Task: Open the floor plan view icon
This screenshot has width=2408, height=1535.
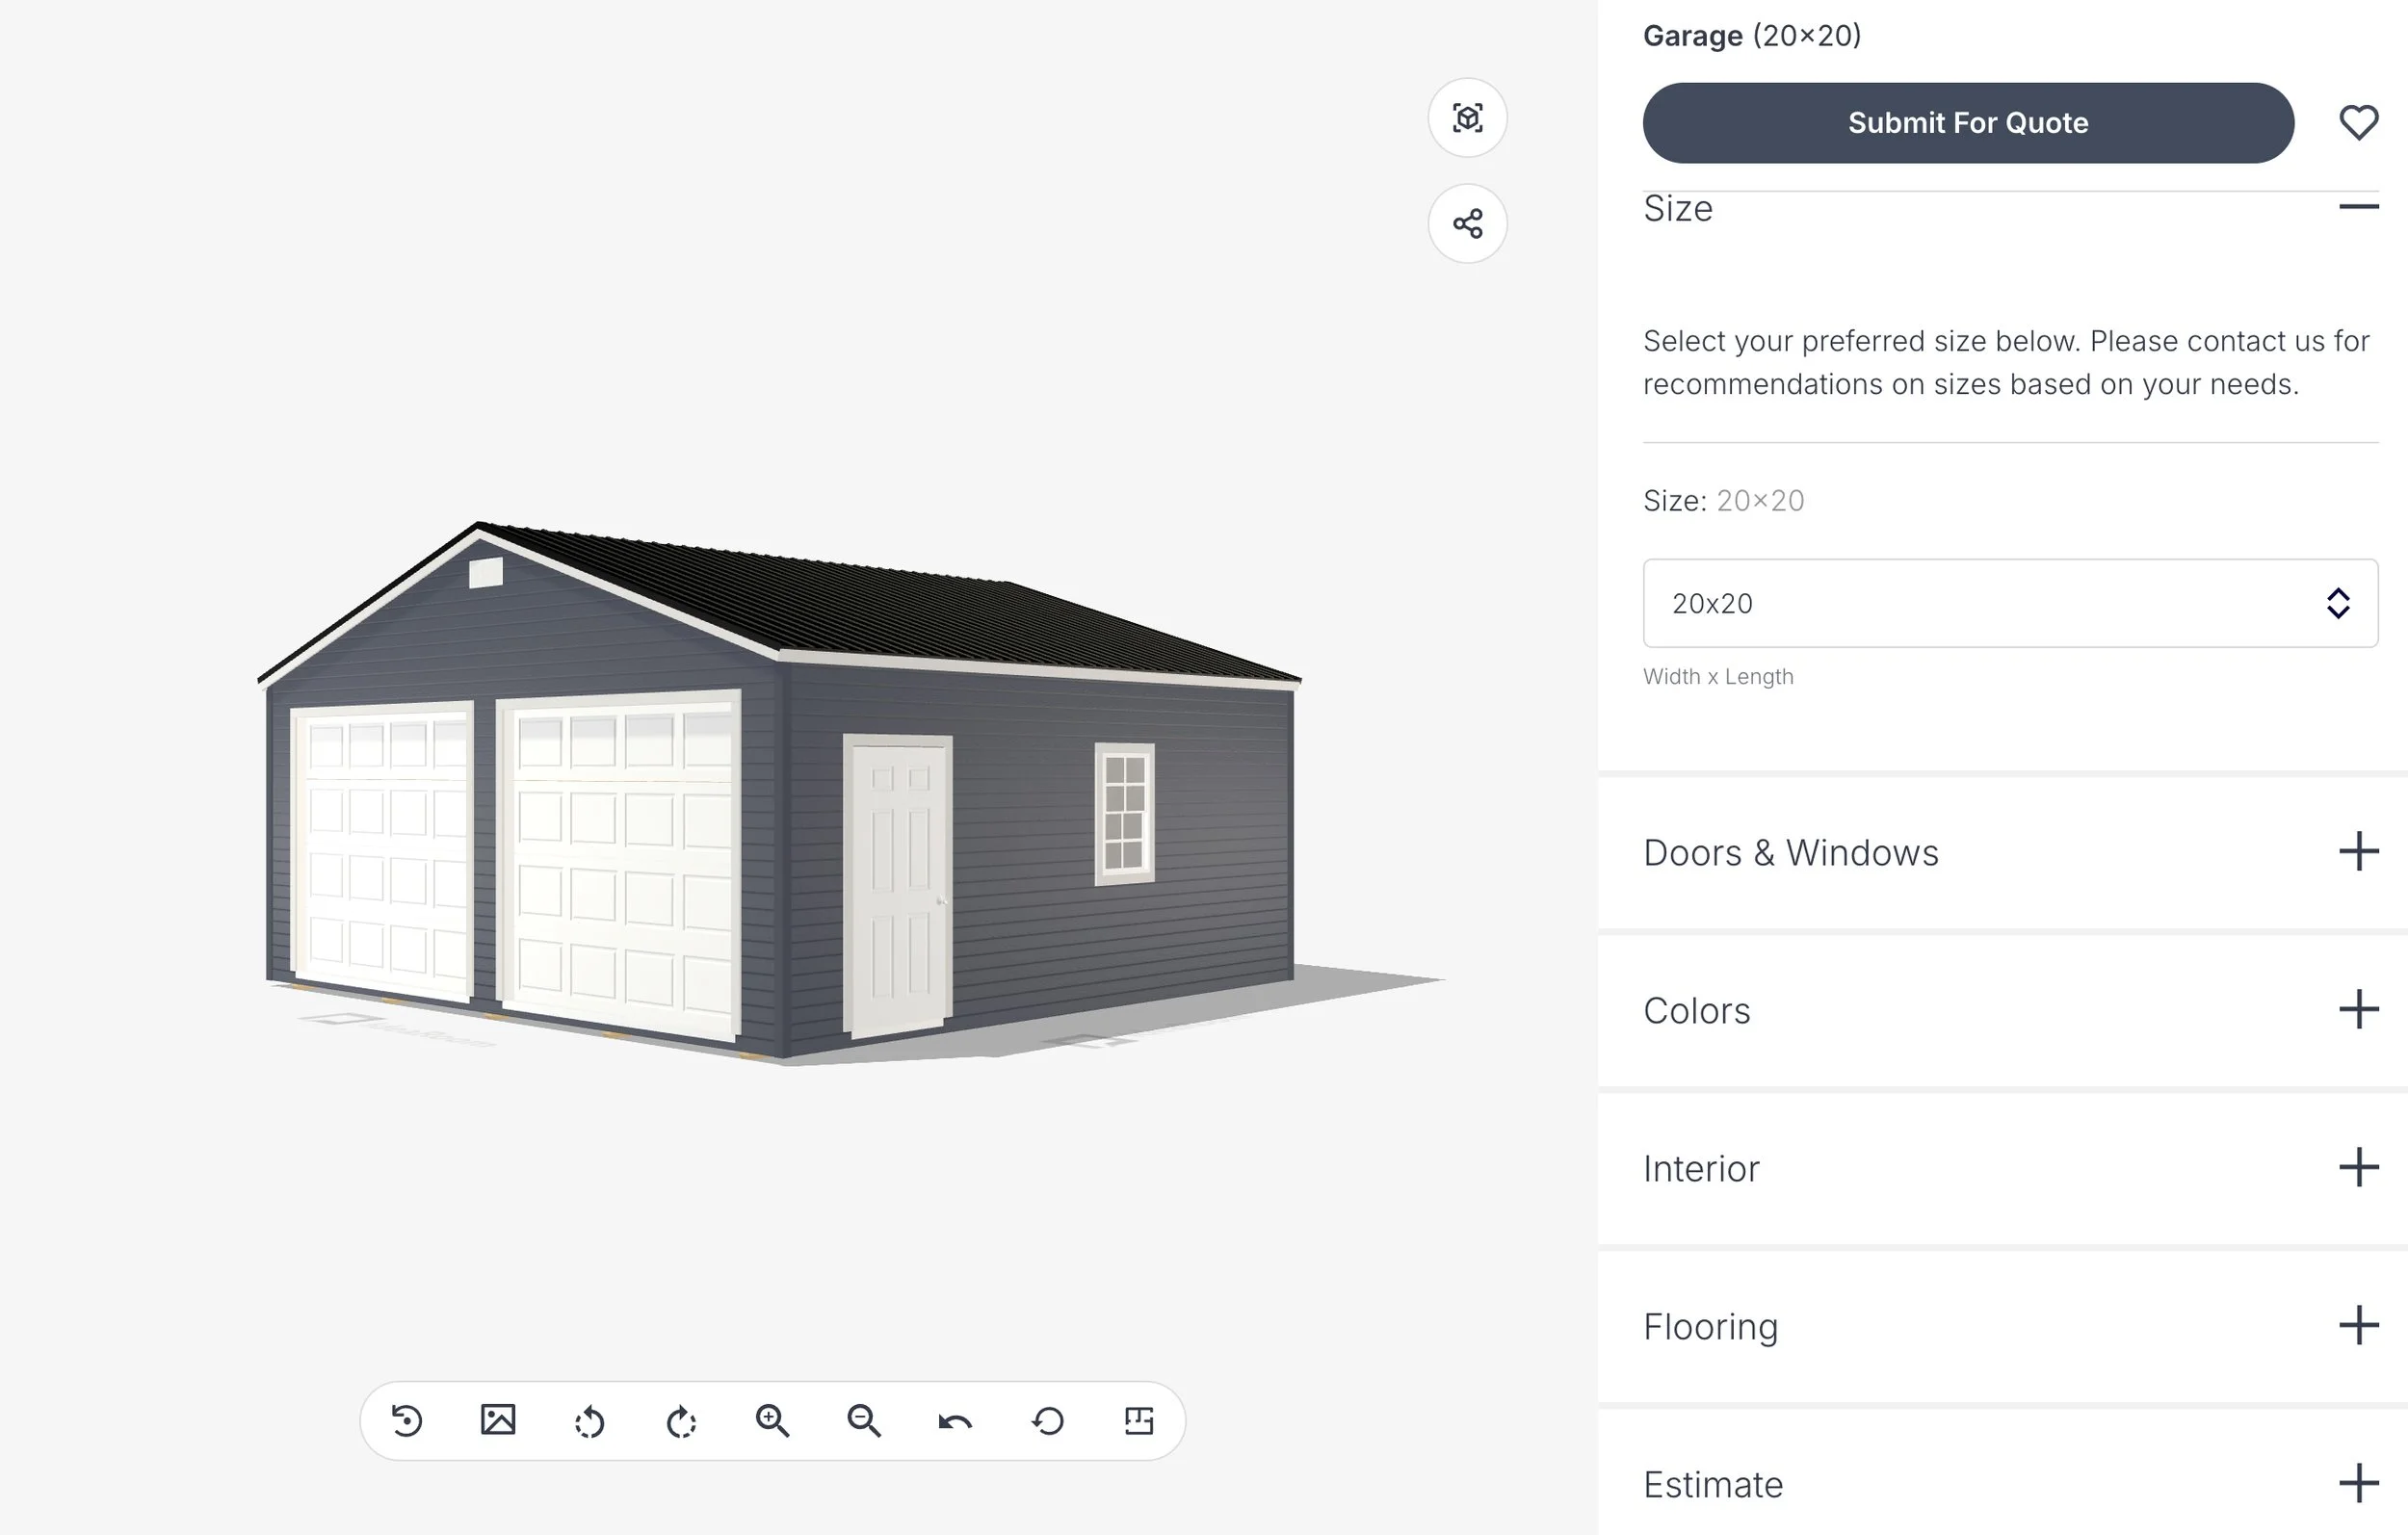Action: (x=1139, y=1420)
